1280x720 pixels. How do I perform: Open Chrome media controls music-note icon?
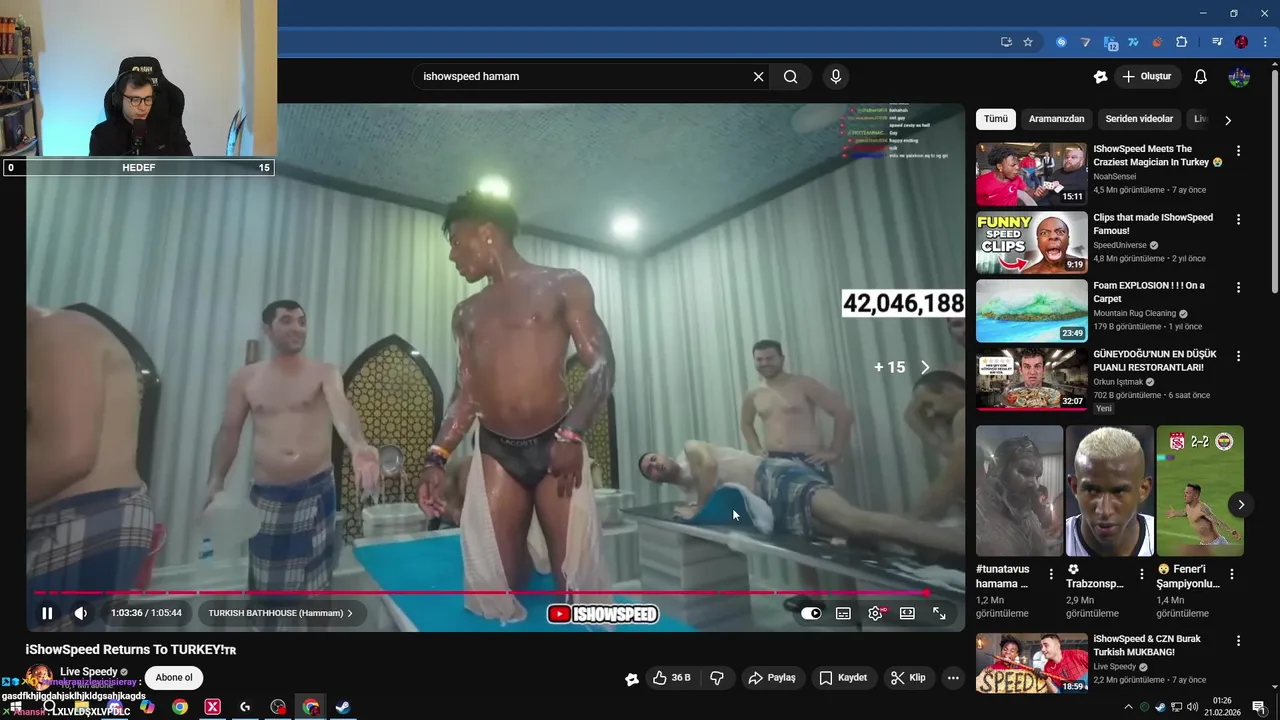(1217, 42)
